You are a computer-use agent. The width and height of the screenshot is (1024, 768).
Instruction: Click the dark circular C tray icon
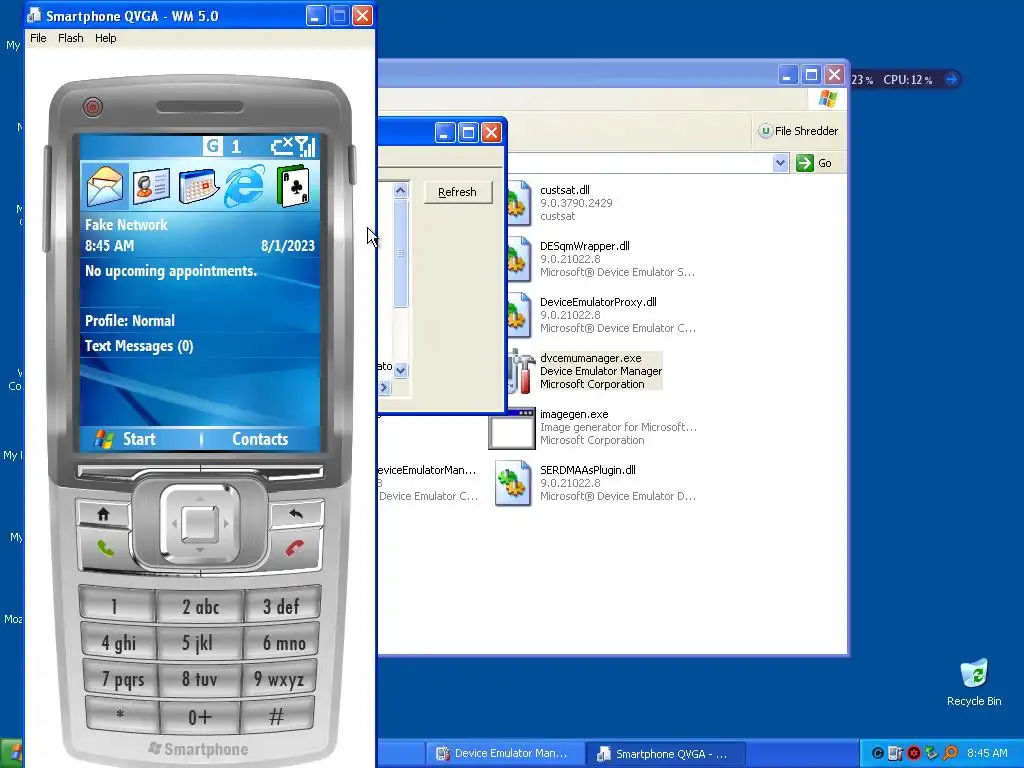(x=878, y=753)
